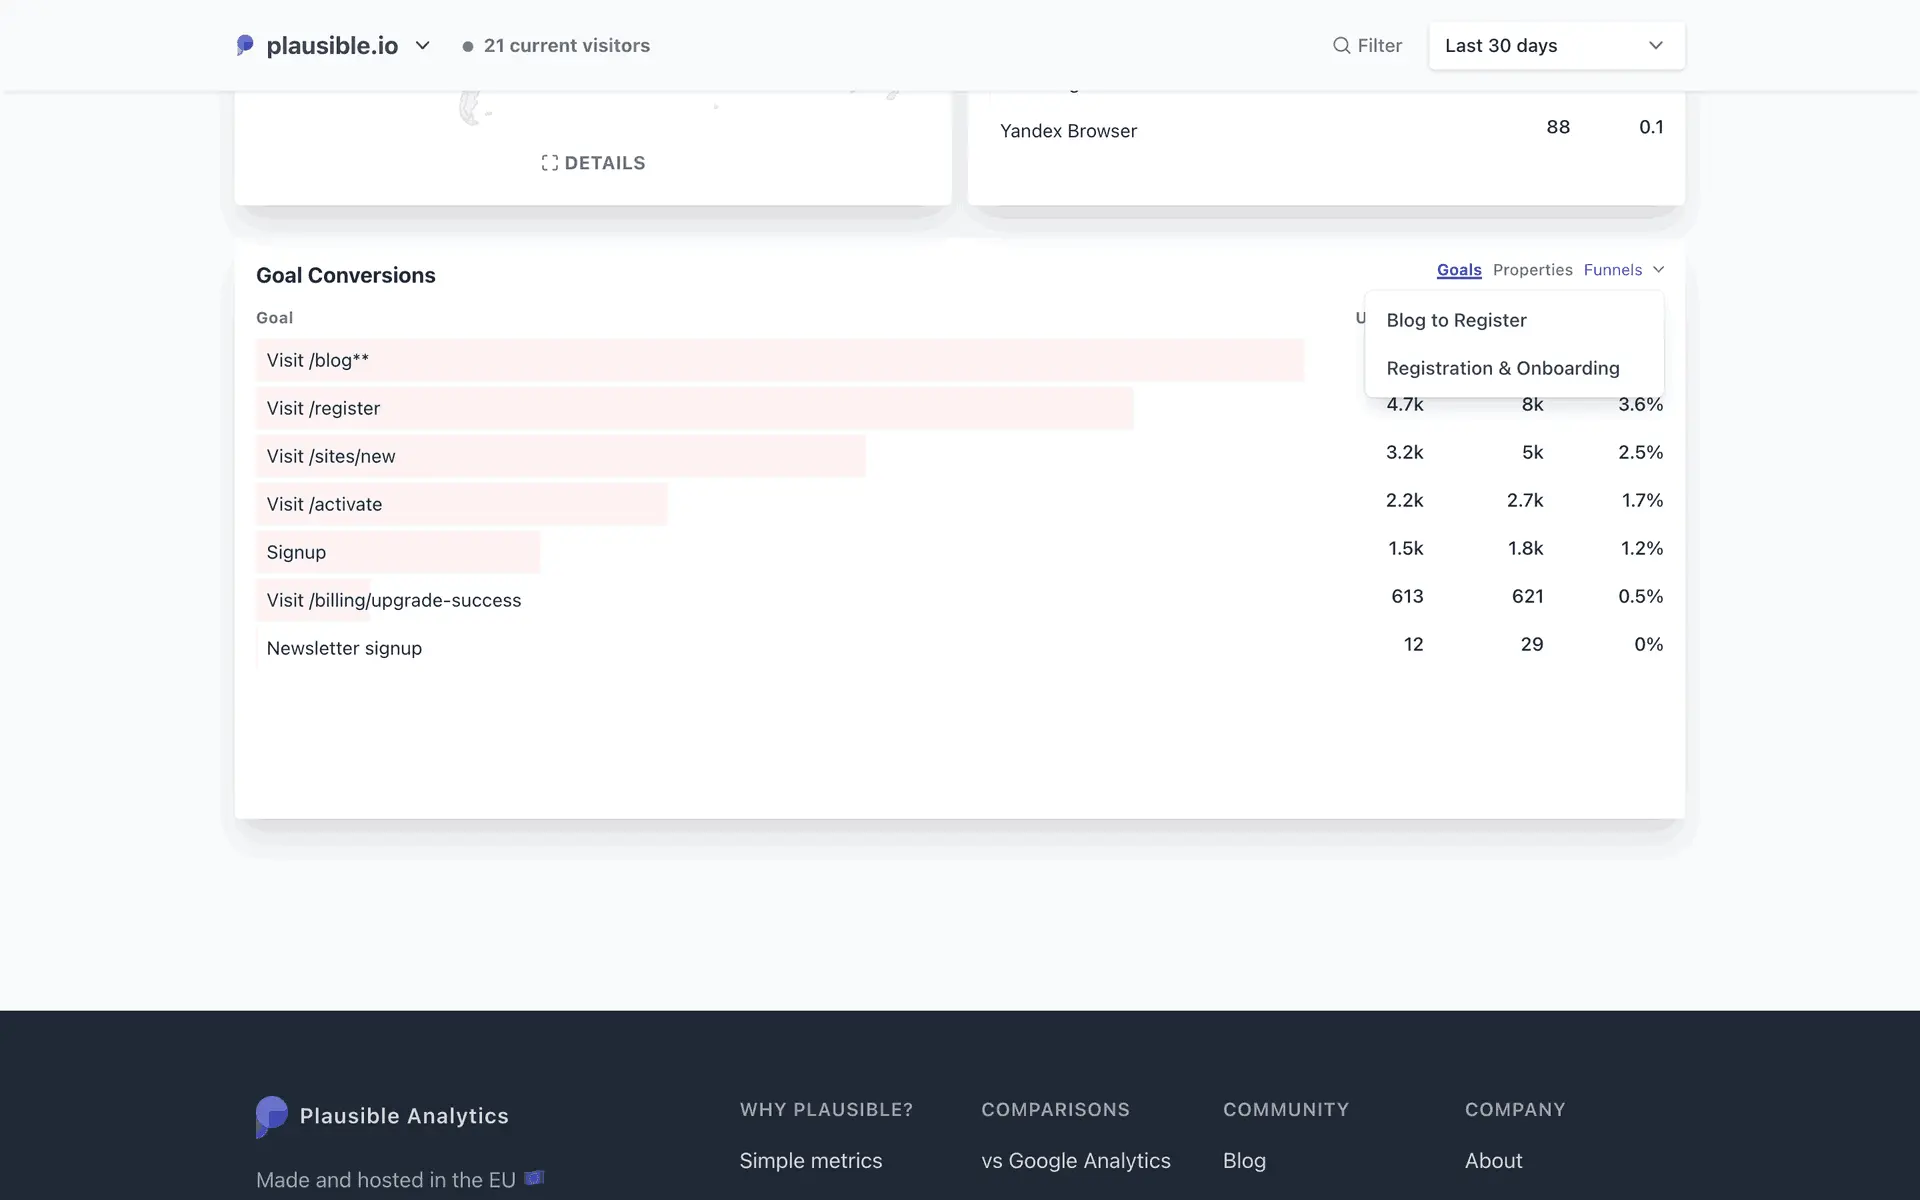Click the Plausible Analytics footer logo
The image size is (1920, 1200).
[272, 1116]
